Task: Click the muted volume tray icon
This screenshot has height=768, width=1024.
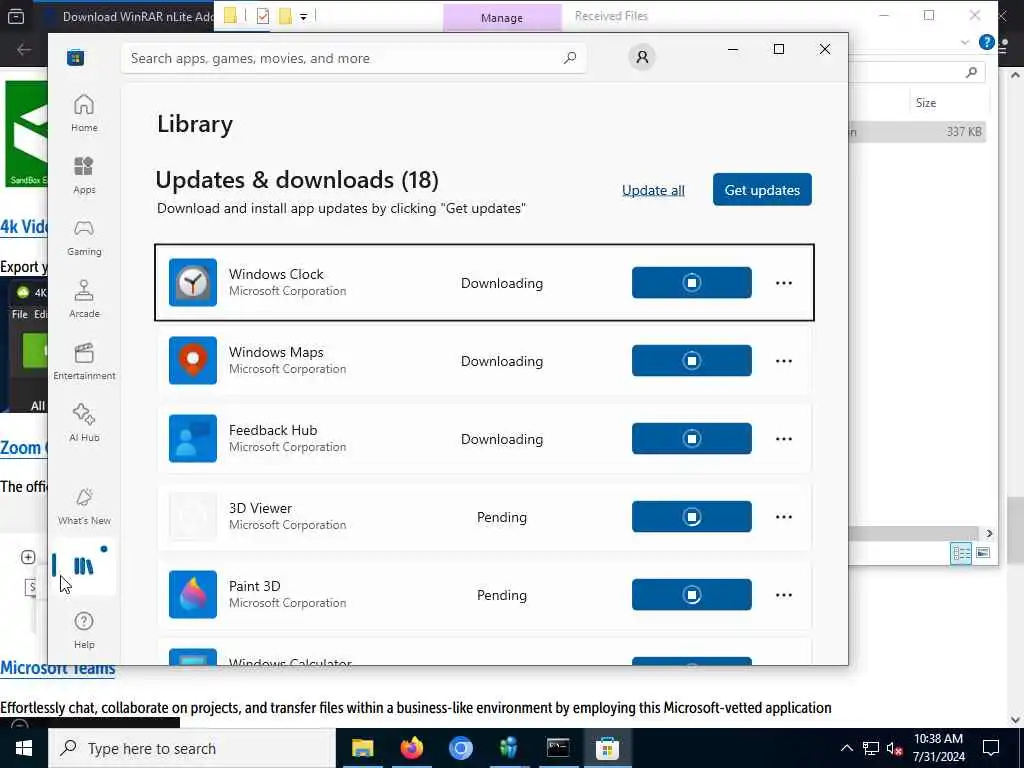Action: click(x=895, y=748)
